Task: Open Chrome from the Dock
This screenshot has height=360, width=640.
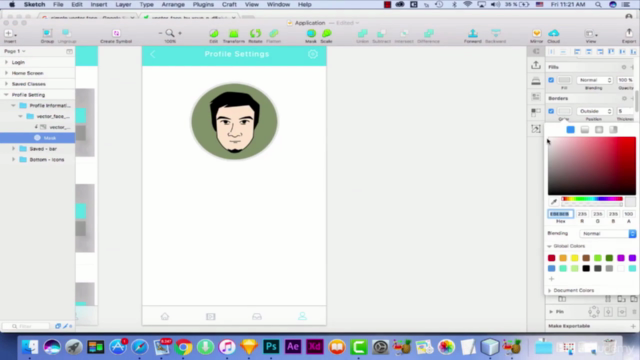Action: coord(184,347)
